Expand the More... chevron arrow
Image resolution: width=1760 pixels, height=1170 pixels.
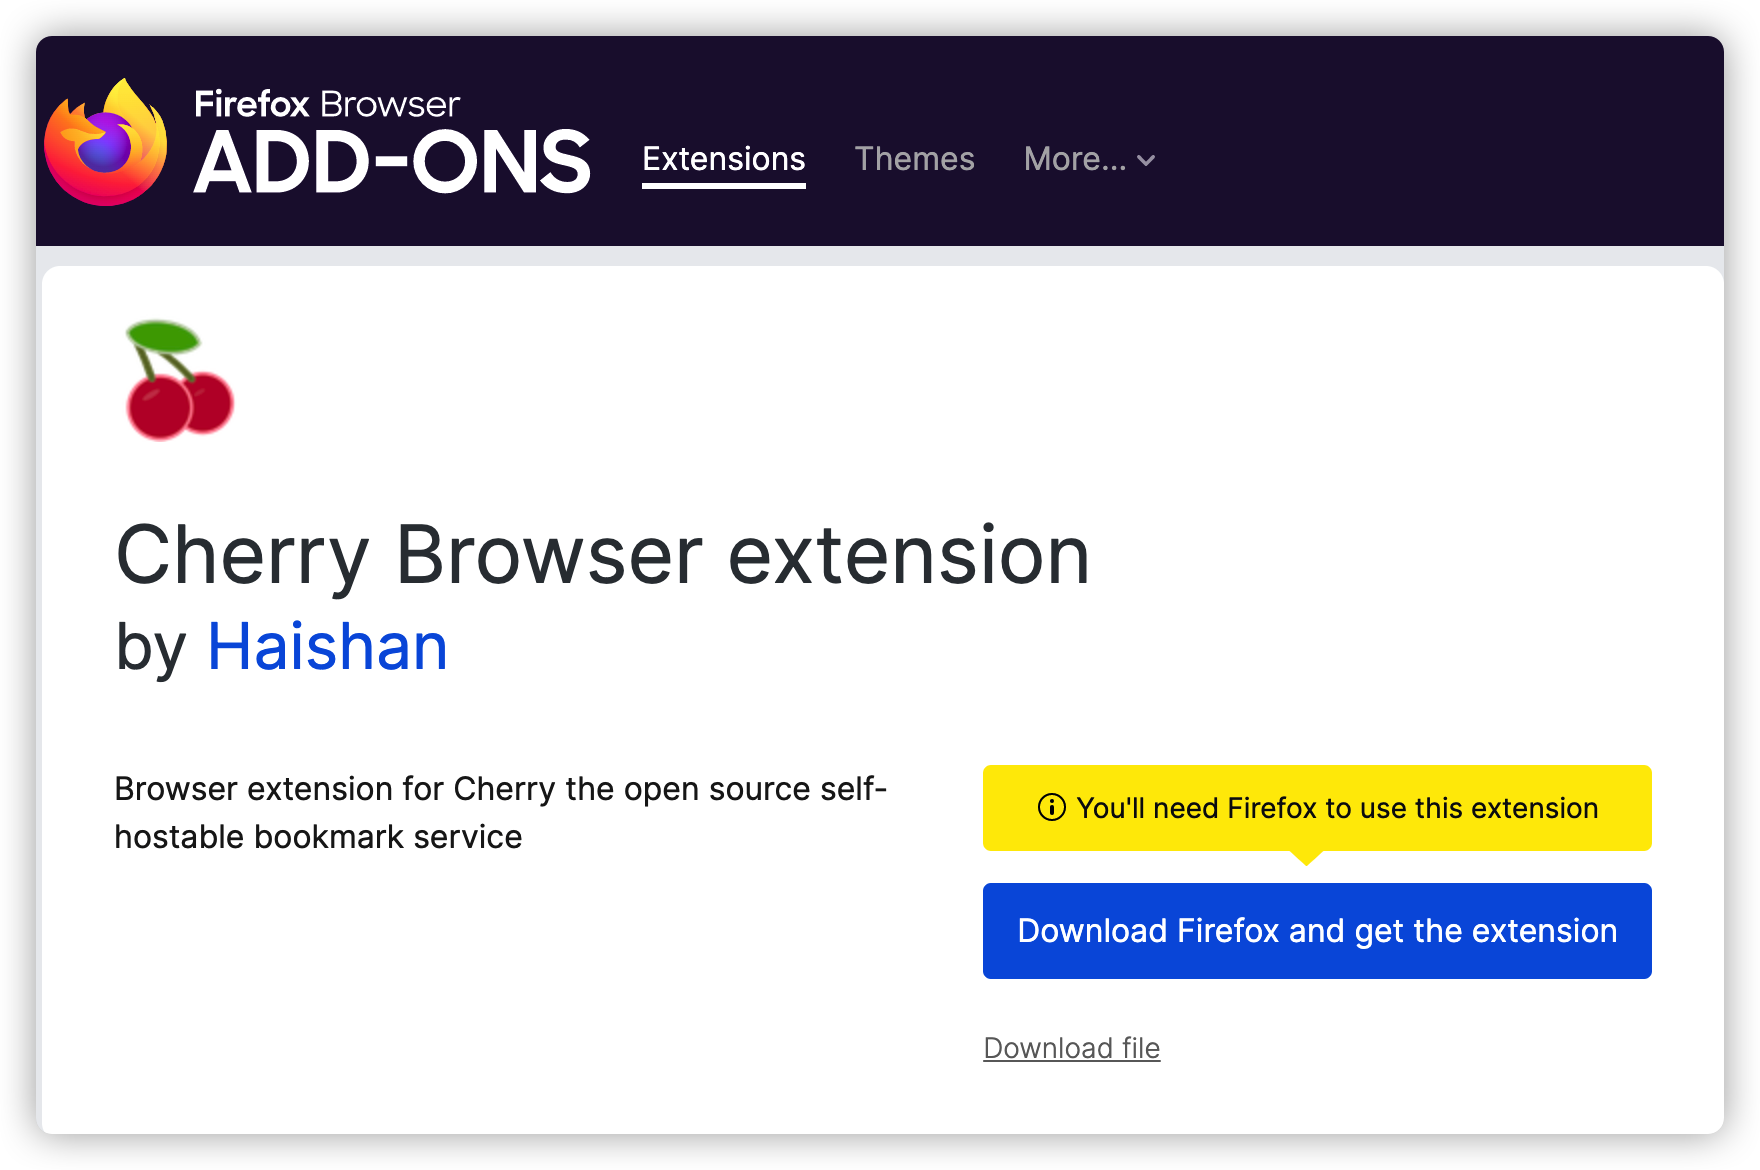(1146, 161)
